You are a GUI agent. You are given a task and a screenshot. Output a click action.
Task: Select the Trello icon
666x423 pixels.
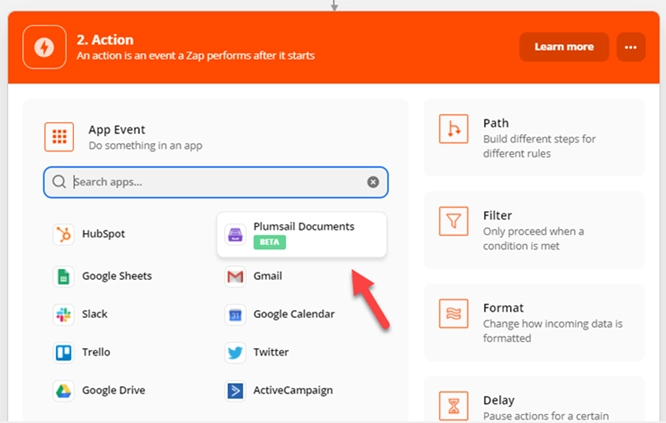pyautogui.click(x=64, y=352)
